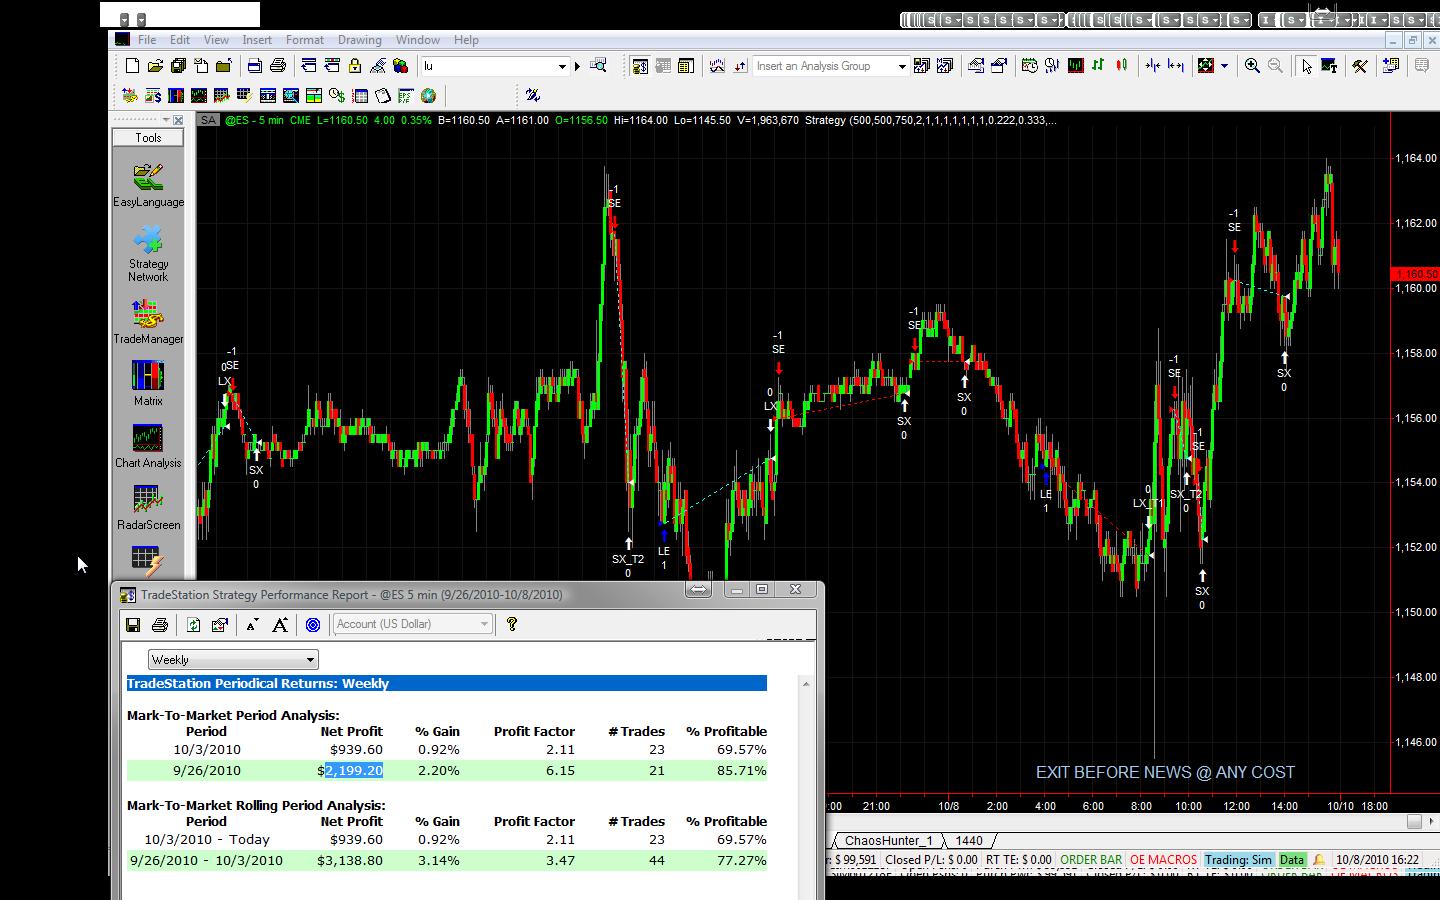Decrease font size in performance report
Screen dimensions: 1440x900
tap(252, 624)
